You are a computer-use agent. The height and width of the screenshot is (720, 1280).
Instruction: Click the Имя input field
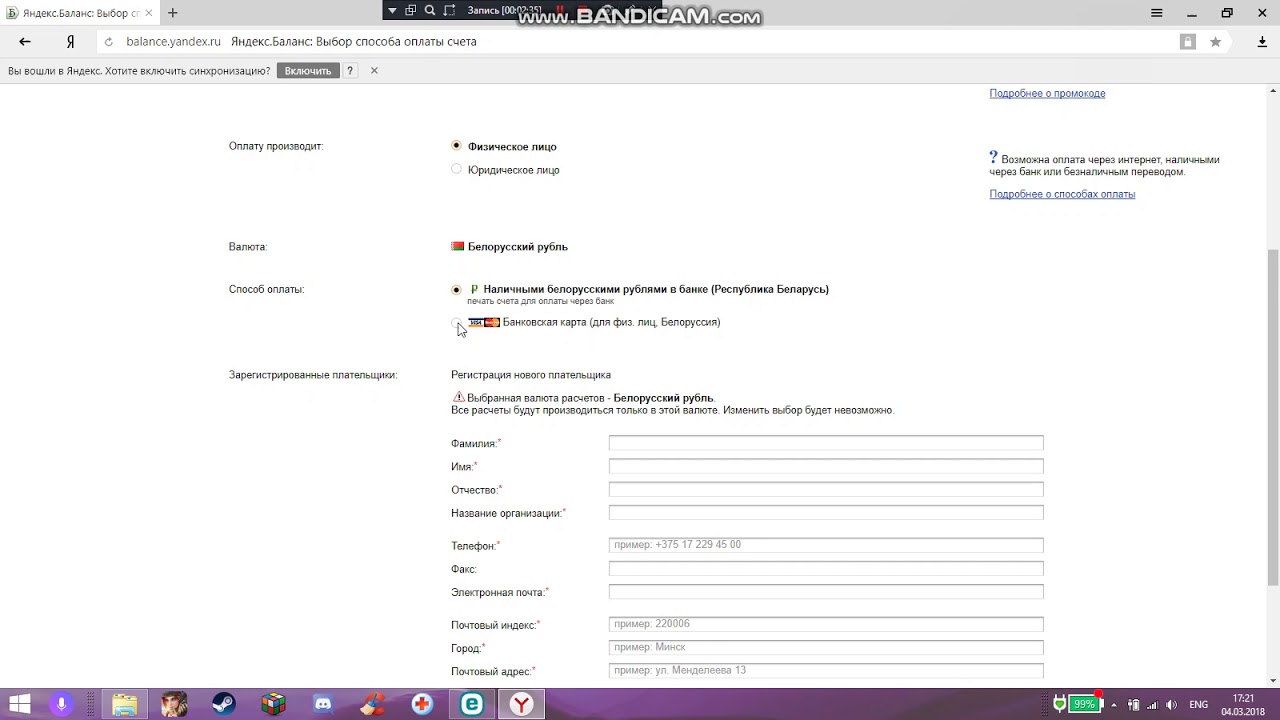click(x=826, y=466)
